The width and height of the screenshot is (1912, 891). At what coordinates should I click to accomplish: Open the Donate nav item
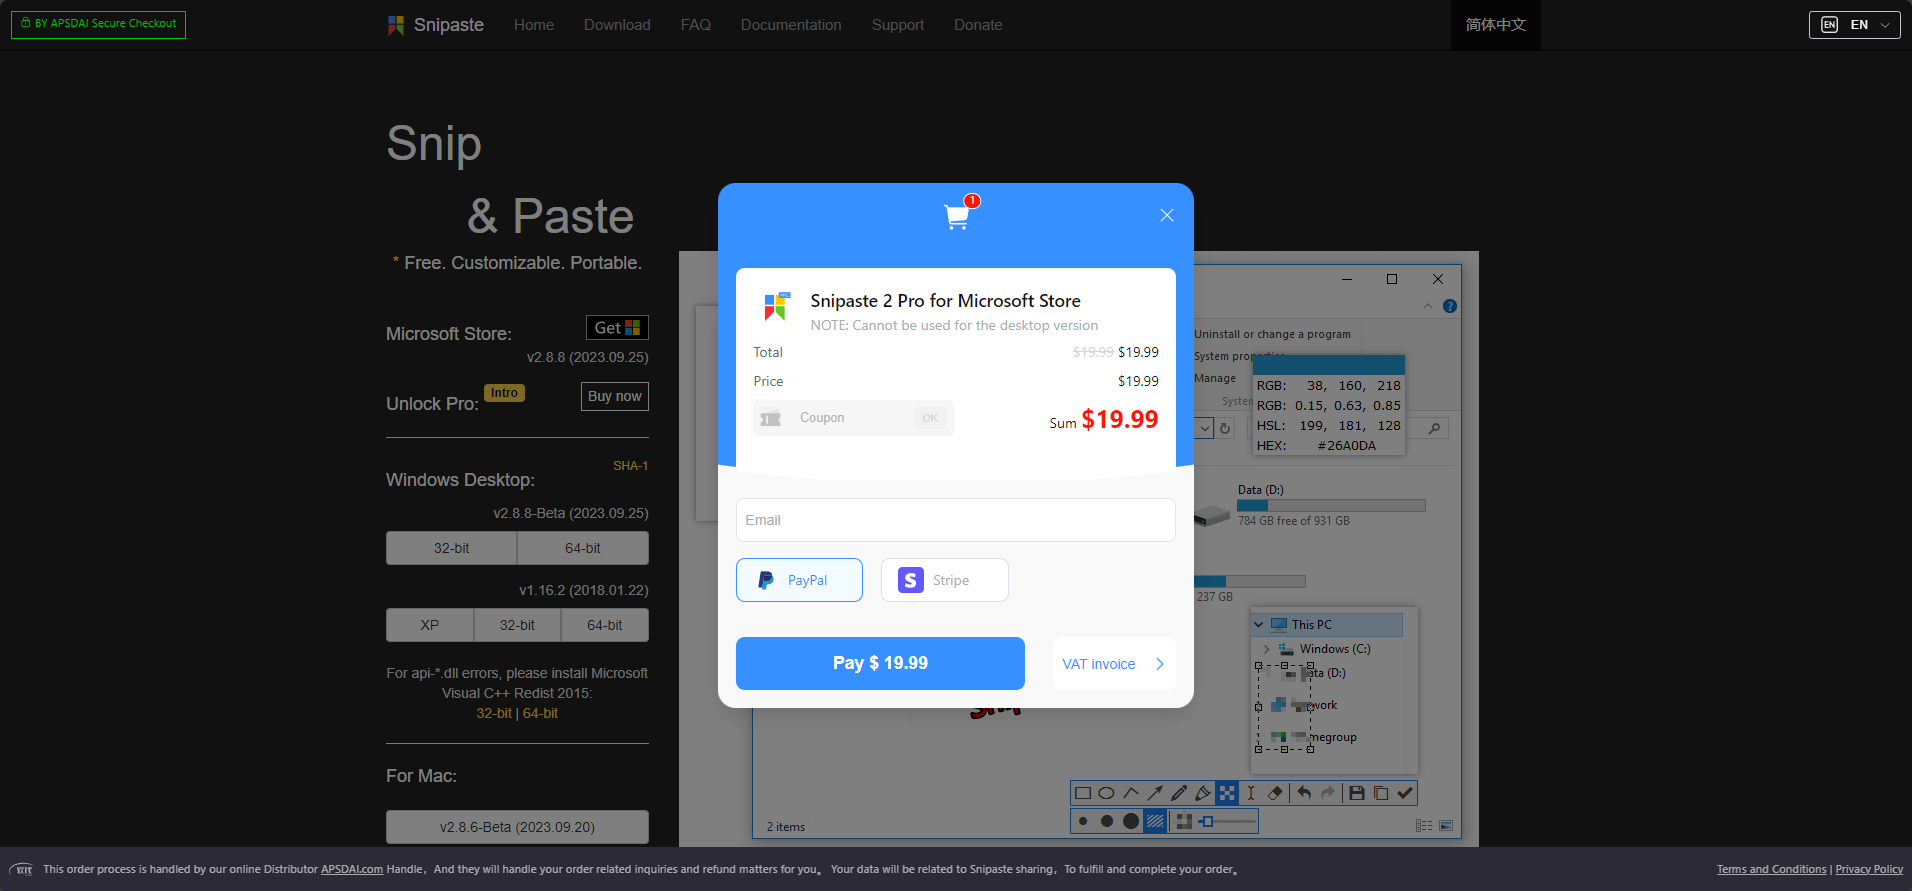[978, 25]
